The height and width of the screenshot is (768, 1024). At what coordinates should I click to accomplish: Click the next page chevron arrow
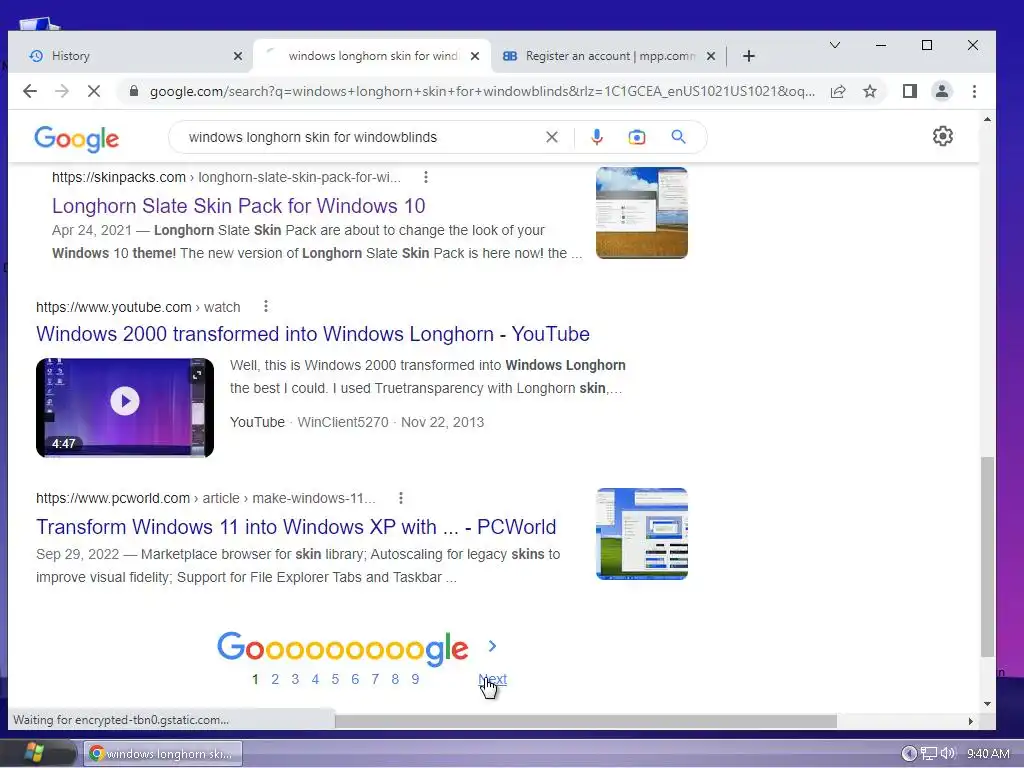[492, 646]
